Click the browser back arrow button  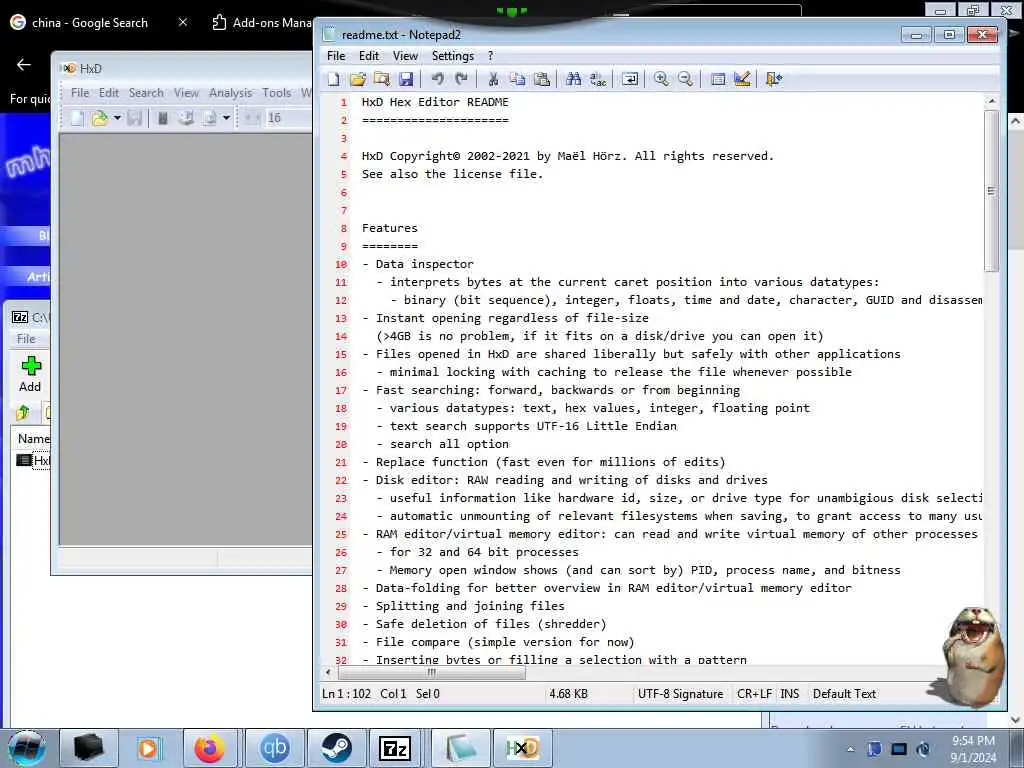(x=24, y=64)
